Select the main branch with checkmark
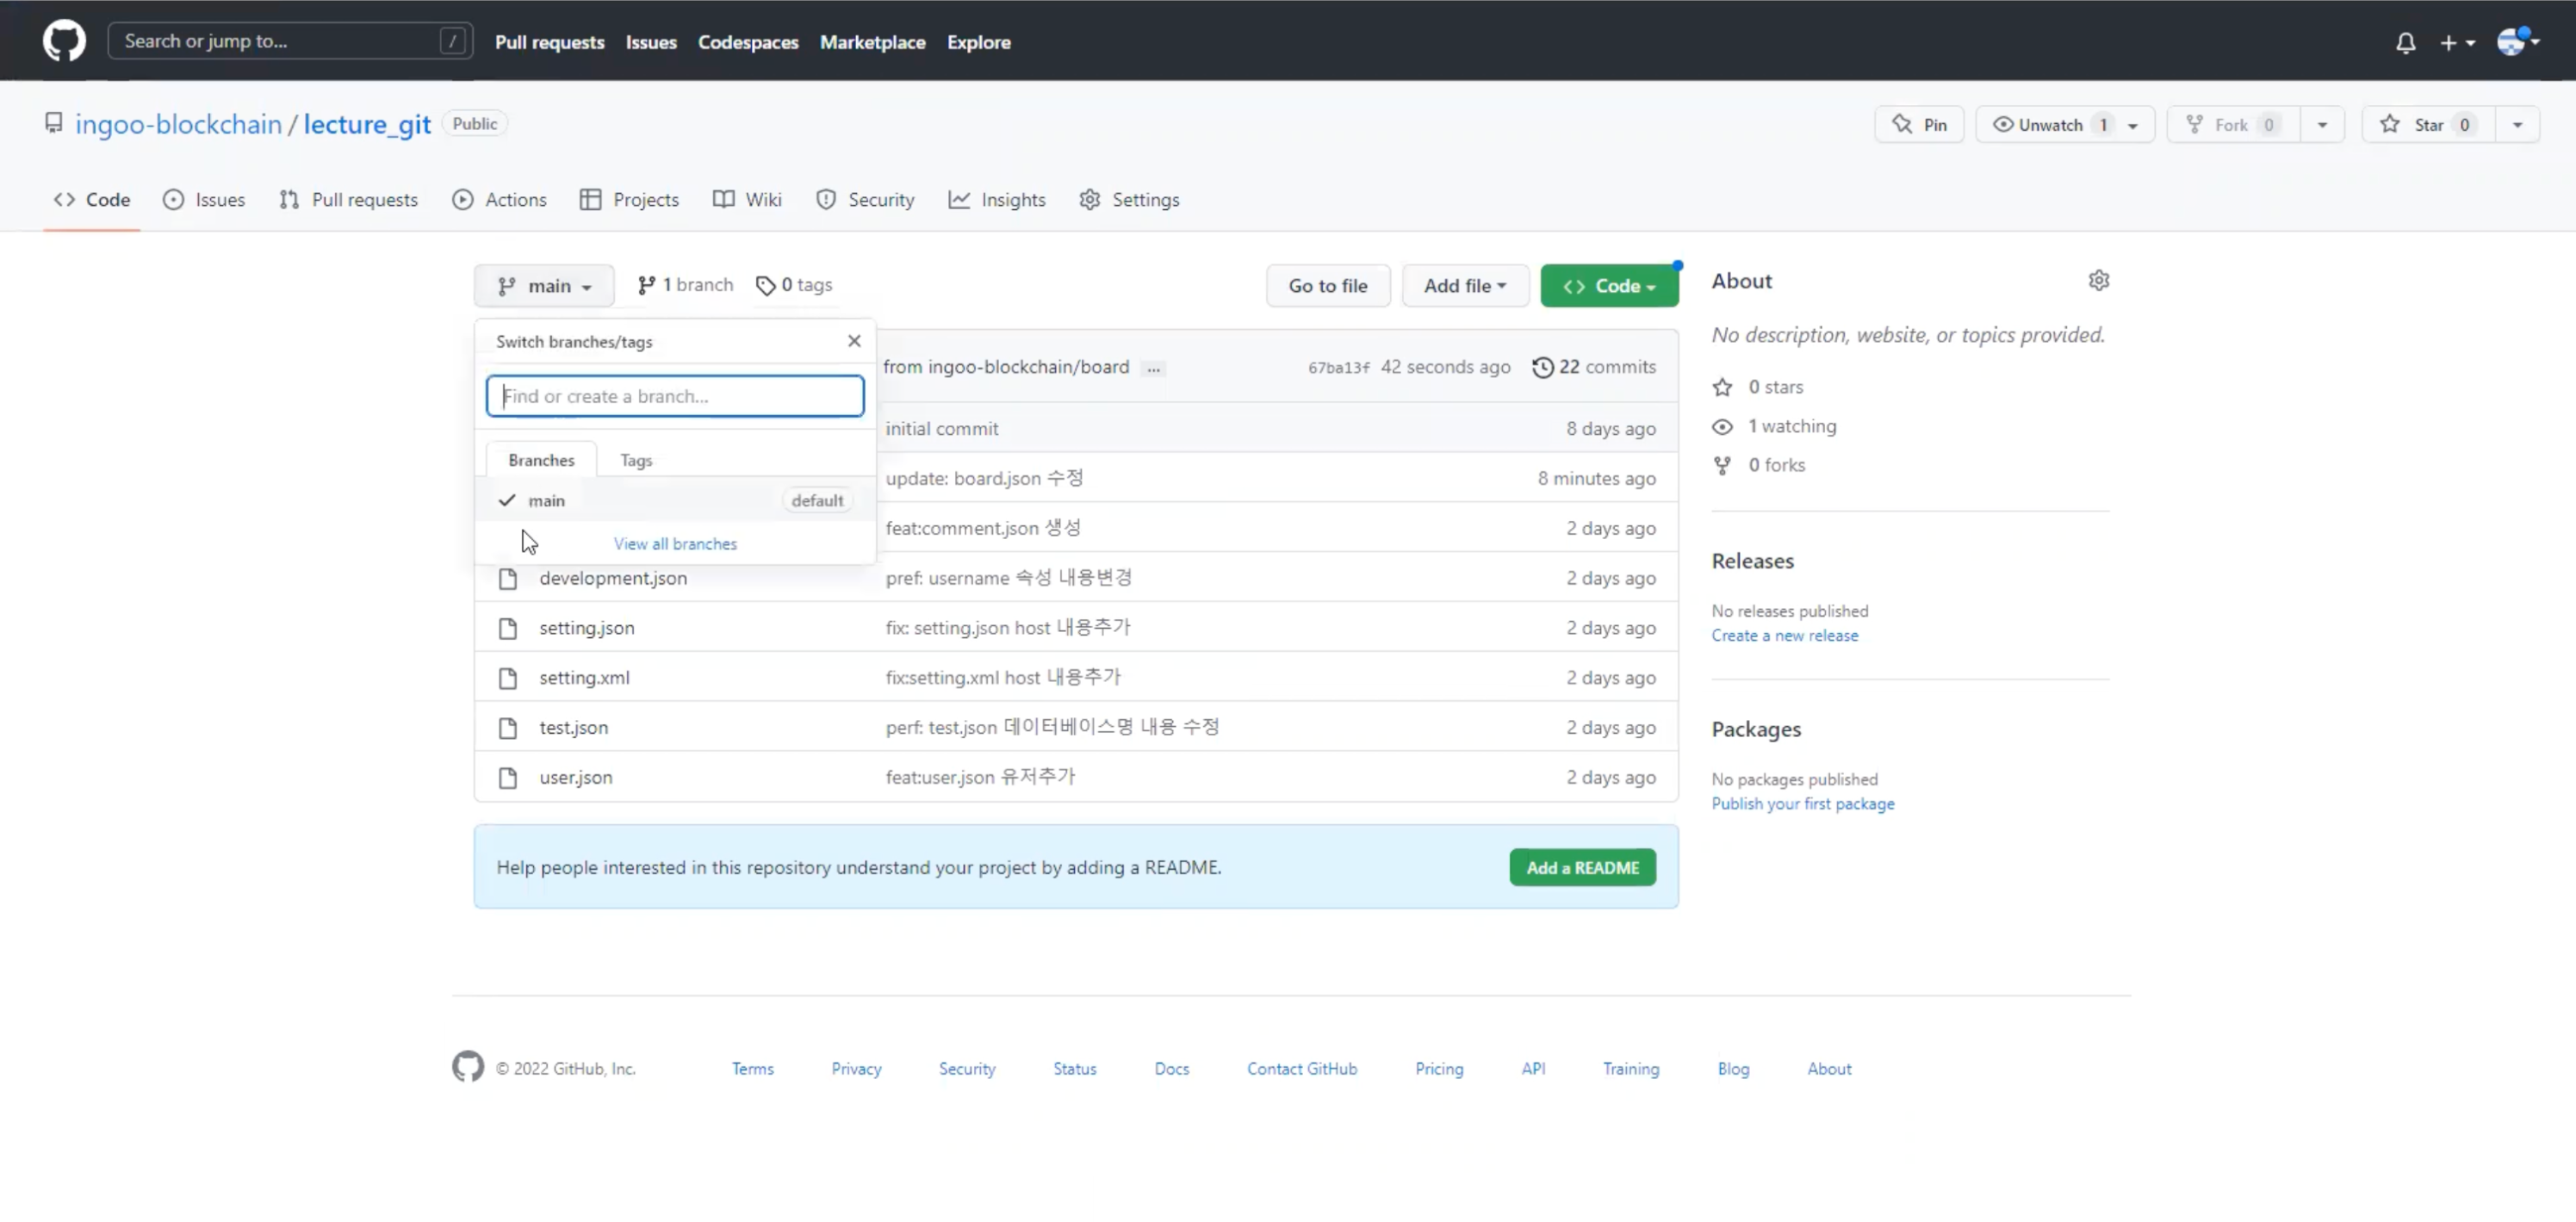 click(546, 501)
